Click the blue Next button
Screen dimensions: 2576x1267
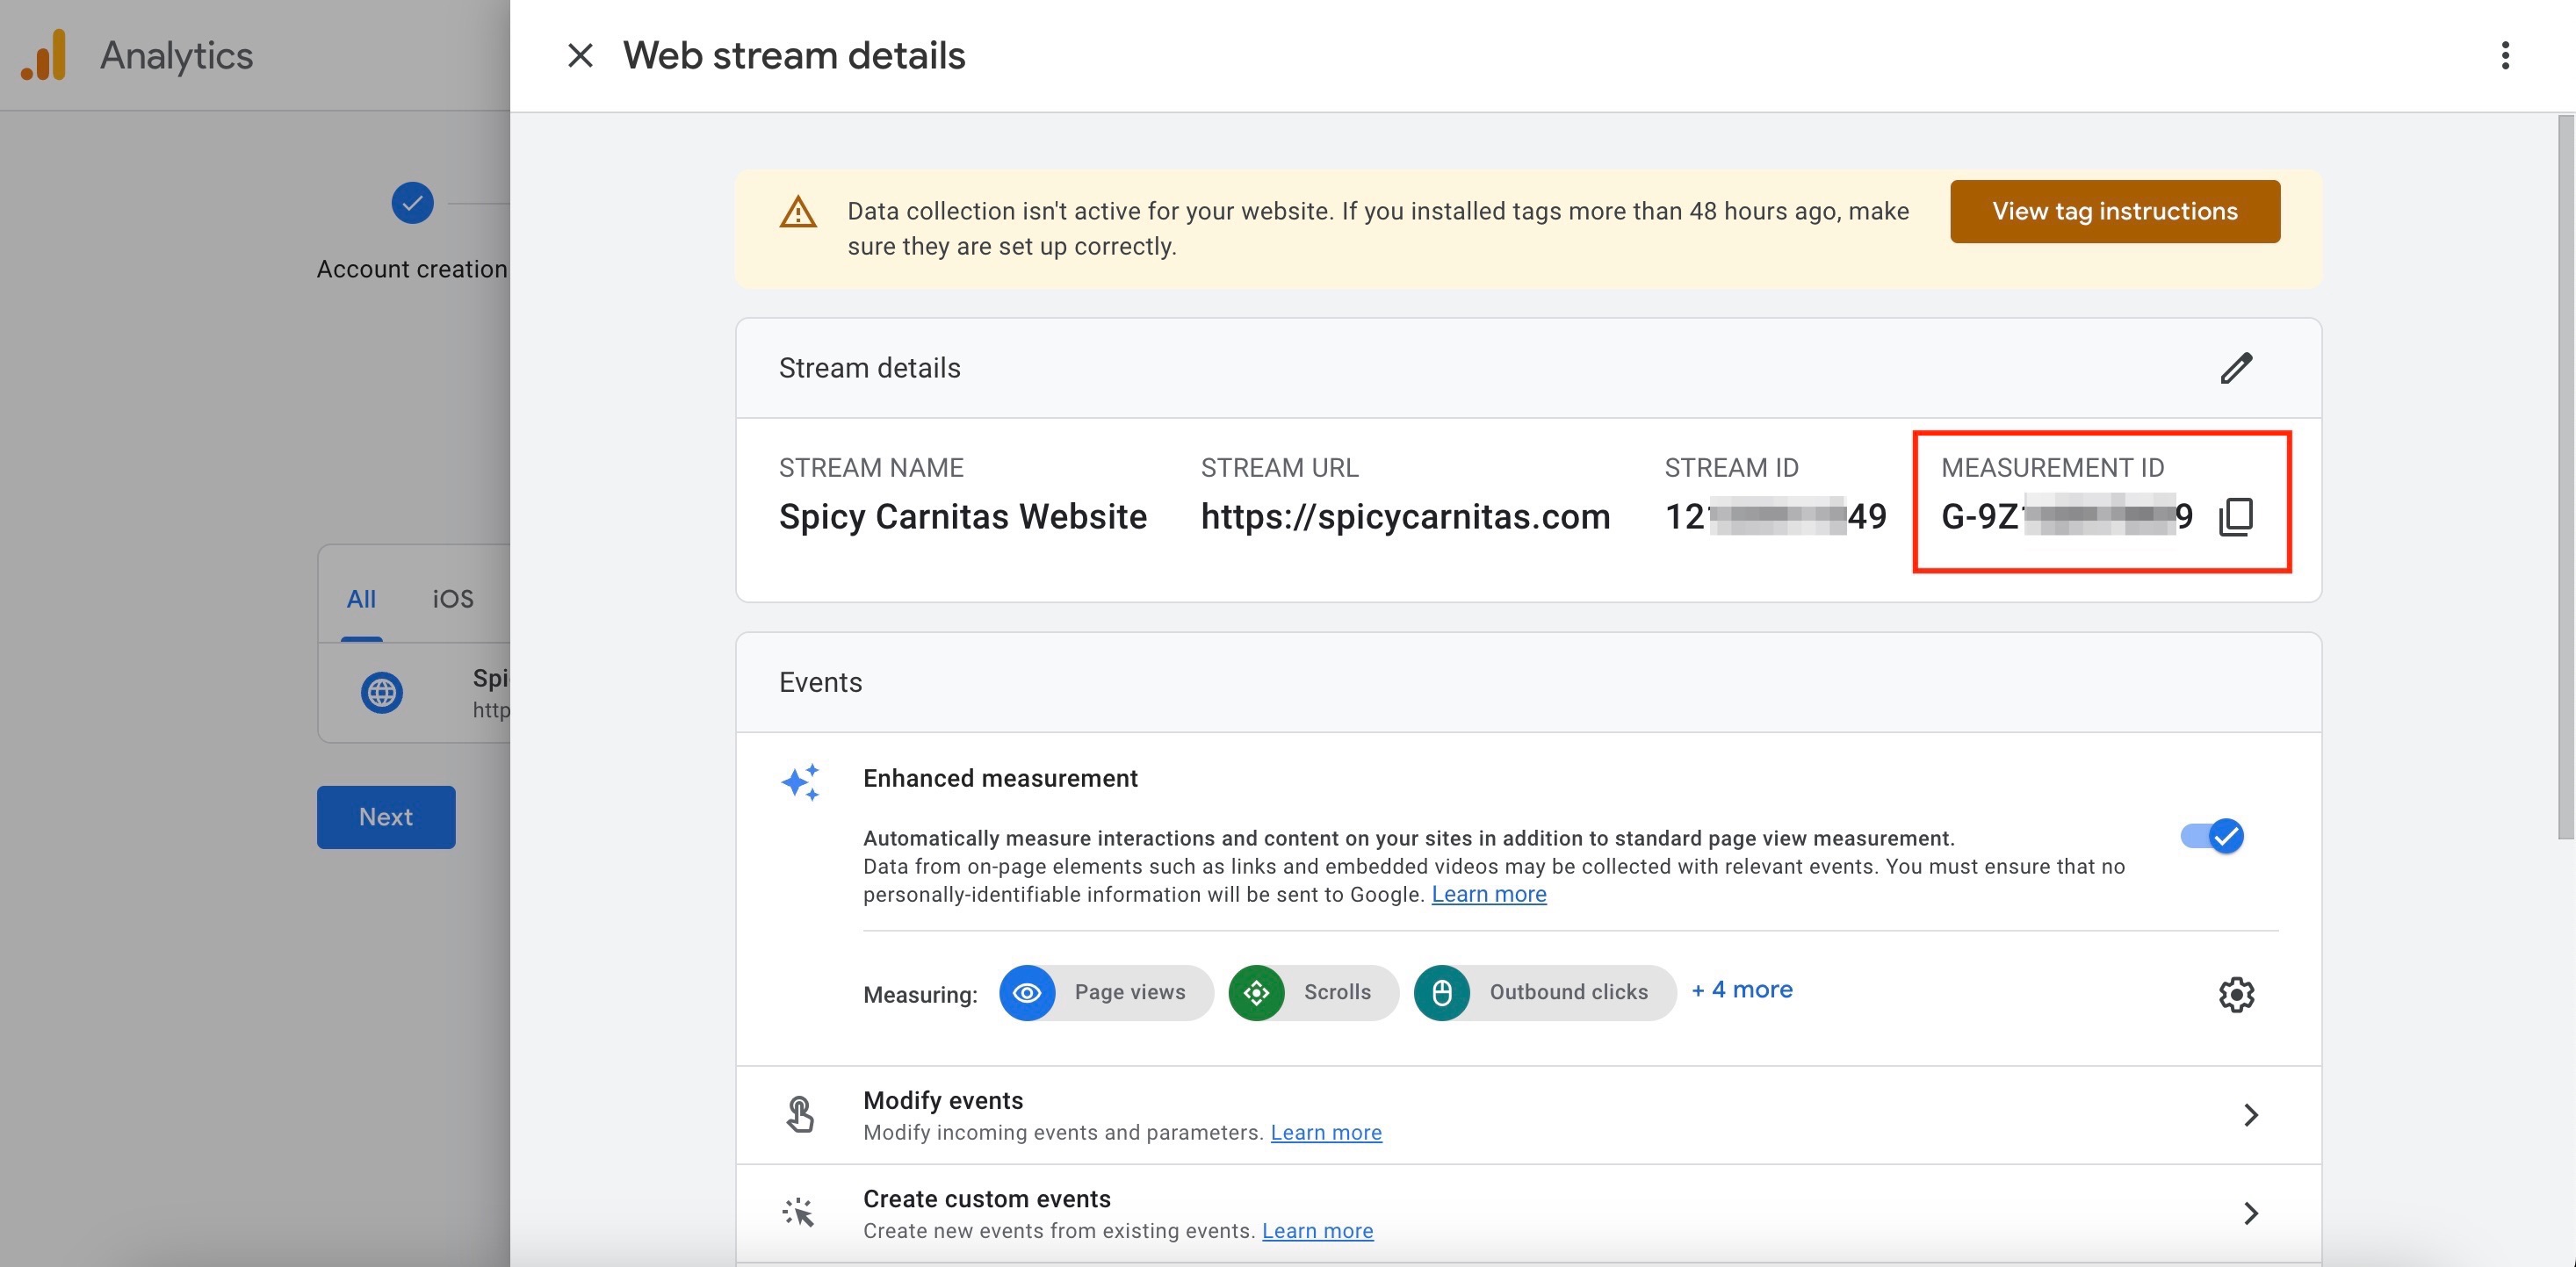click(386, 817)
